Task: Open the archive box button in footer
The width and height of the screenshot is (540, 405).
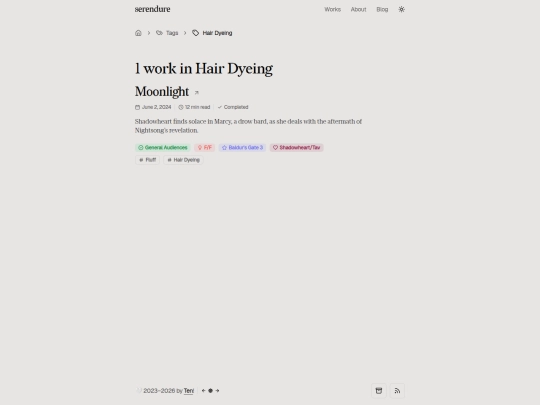Action: click(379, 391)
